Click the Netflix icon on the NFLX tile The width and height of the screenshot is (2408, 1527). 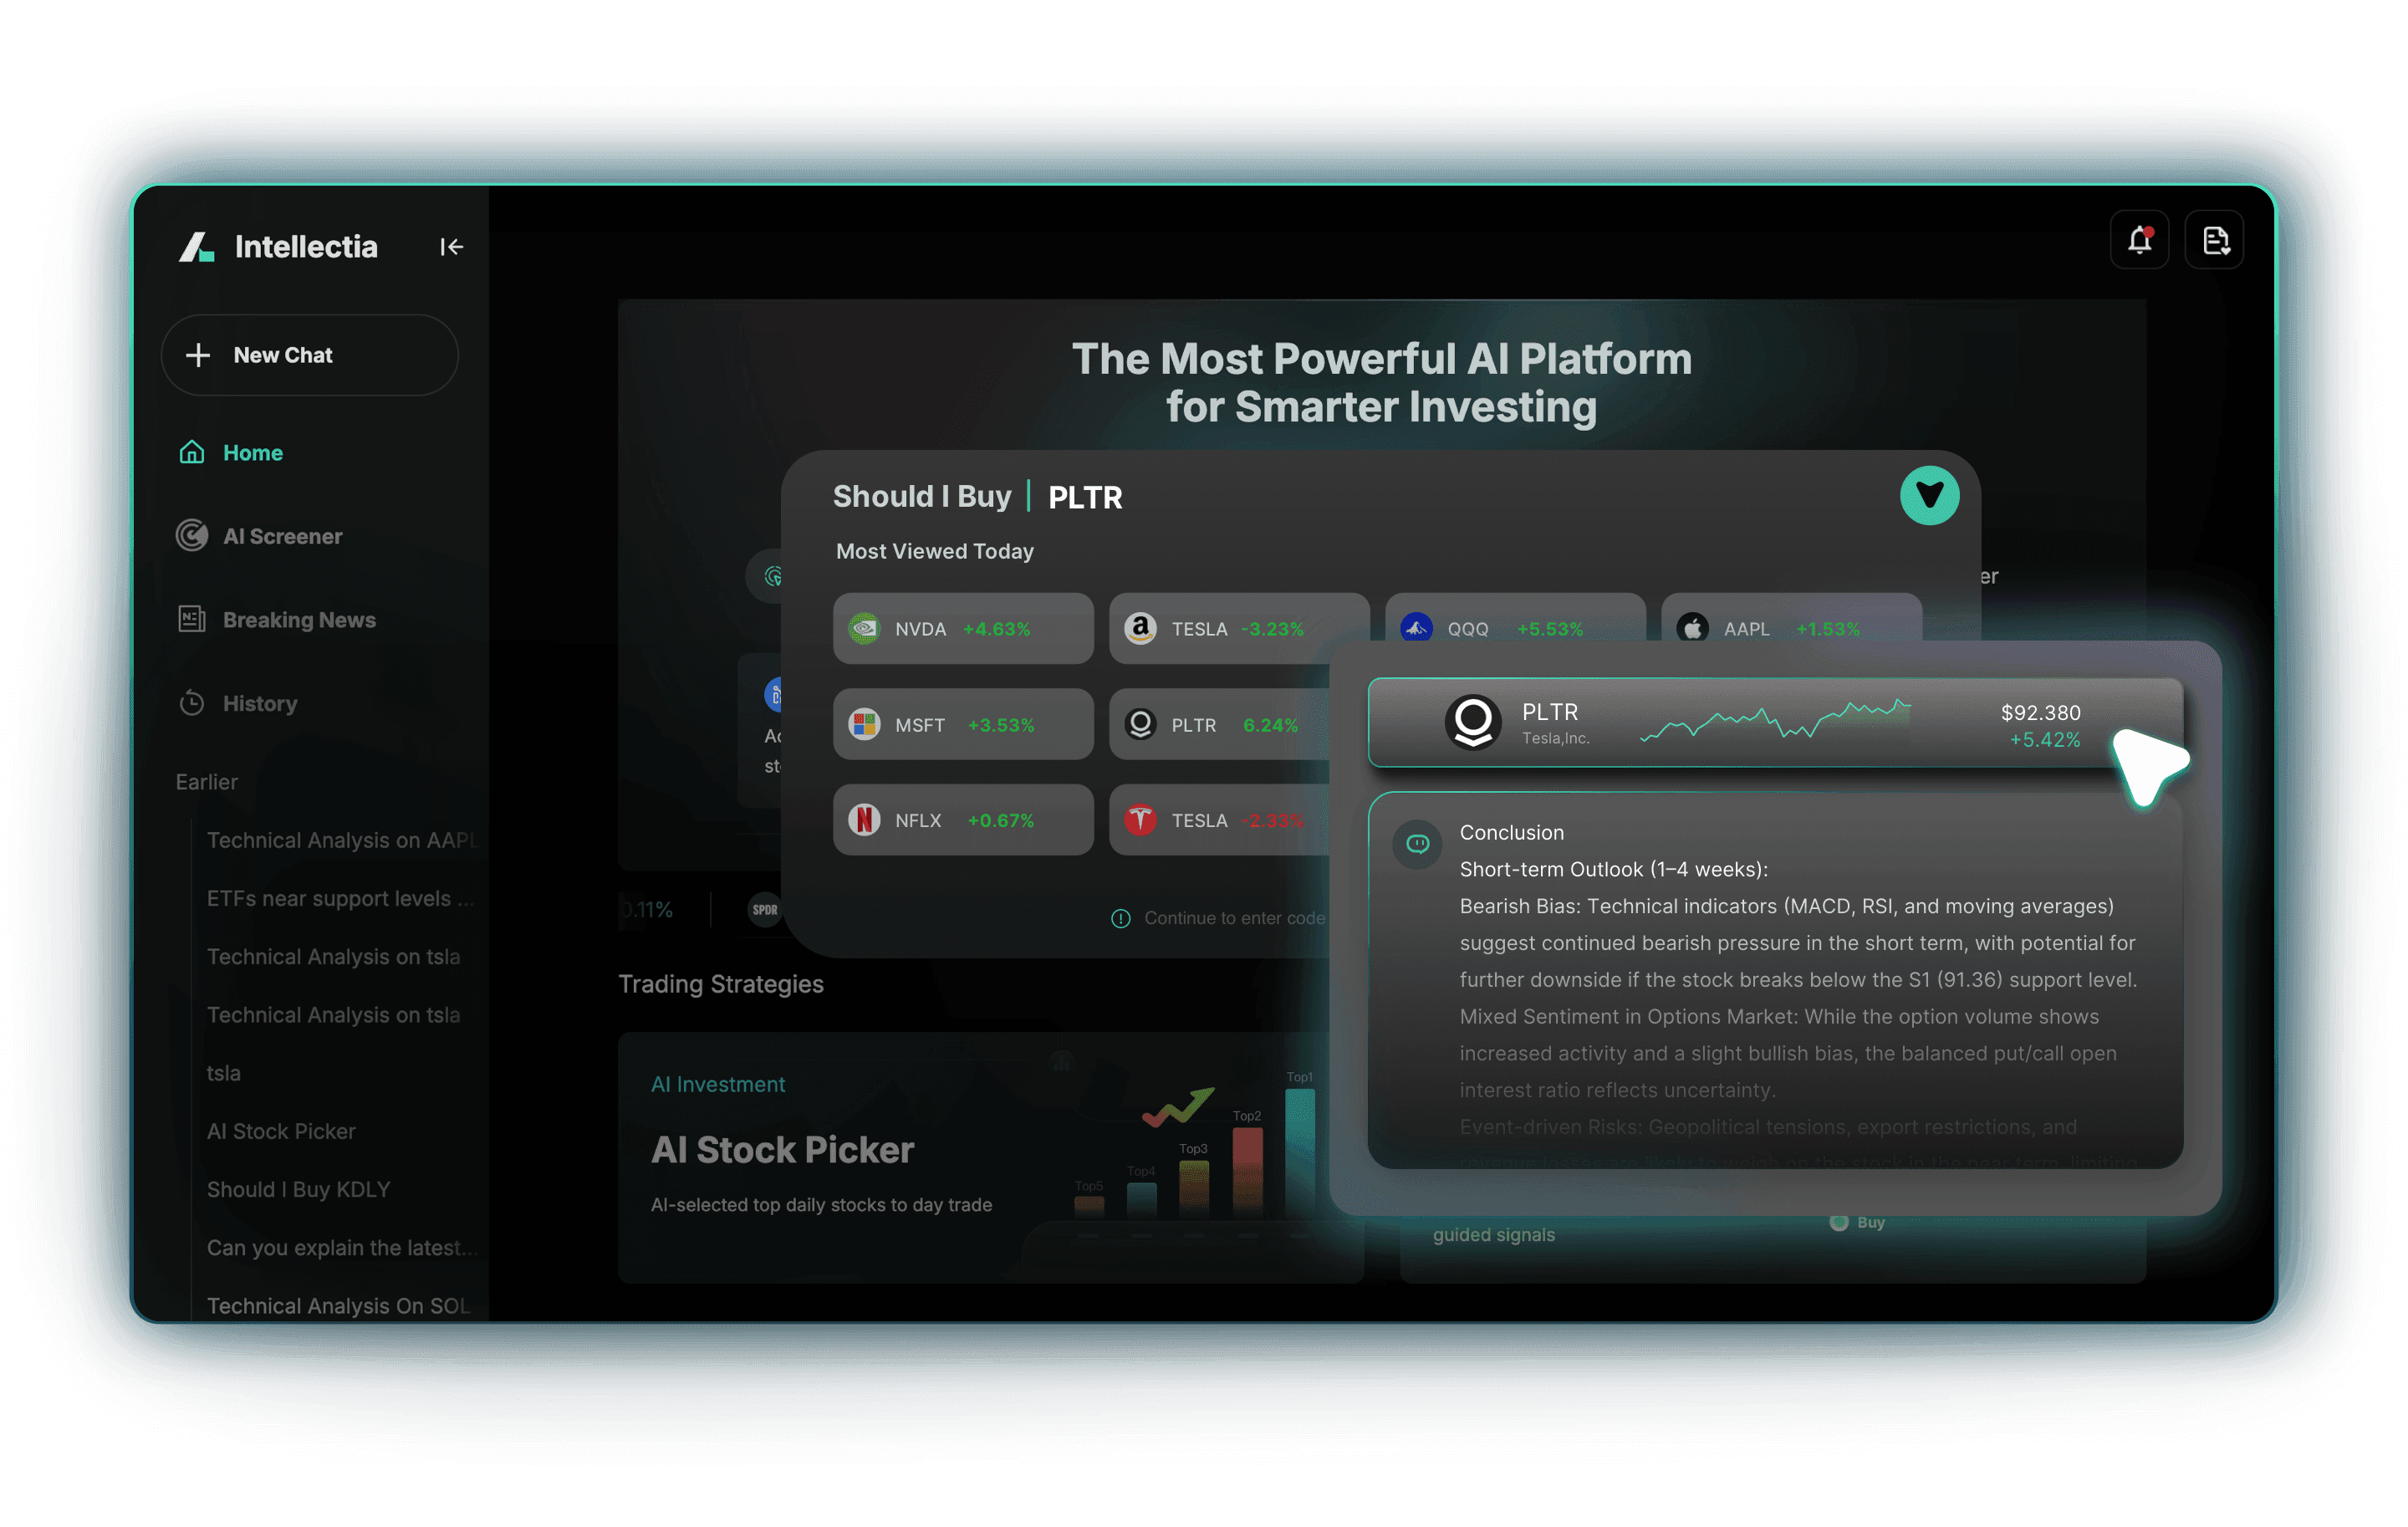tap(866, 820)
